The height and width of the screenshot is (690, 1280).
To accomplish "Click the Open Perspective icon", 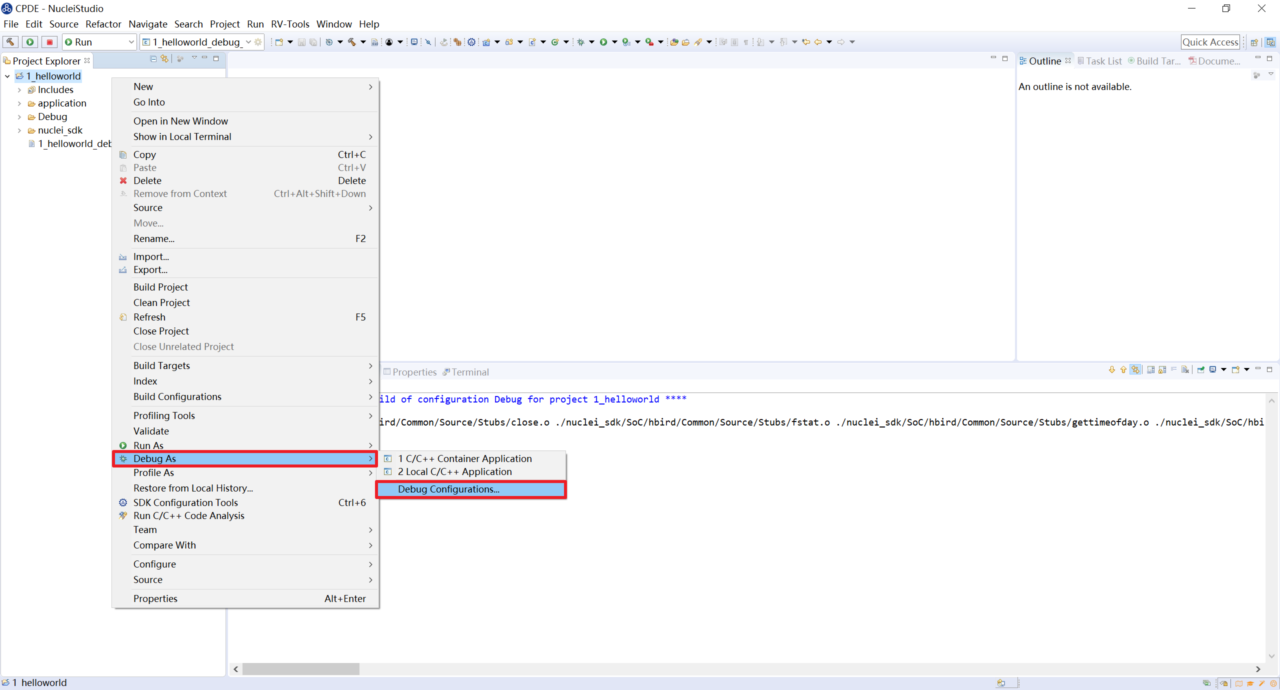I will [x=1255, y=42].
